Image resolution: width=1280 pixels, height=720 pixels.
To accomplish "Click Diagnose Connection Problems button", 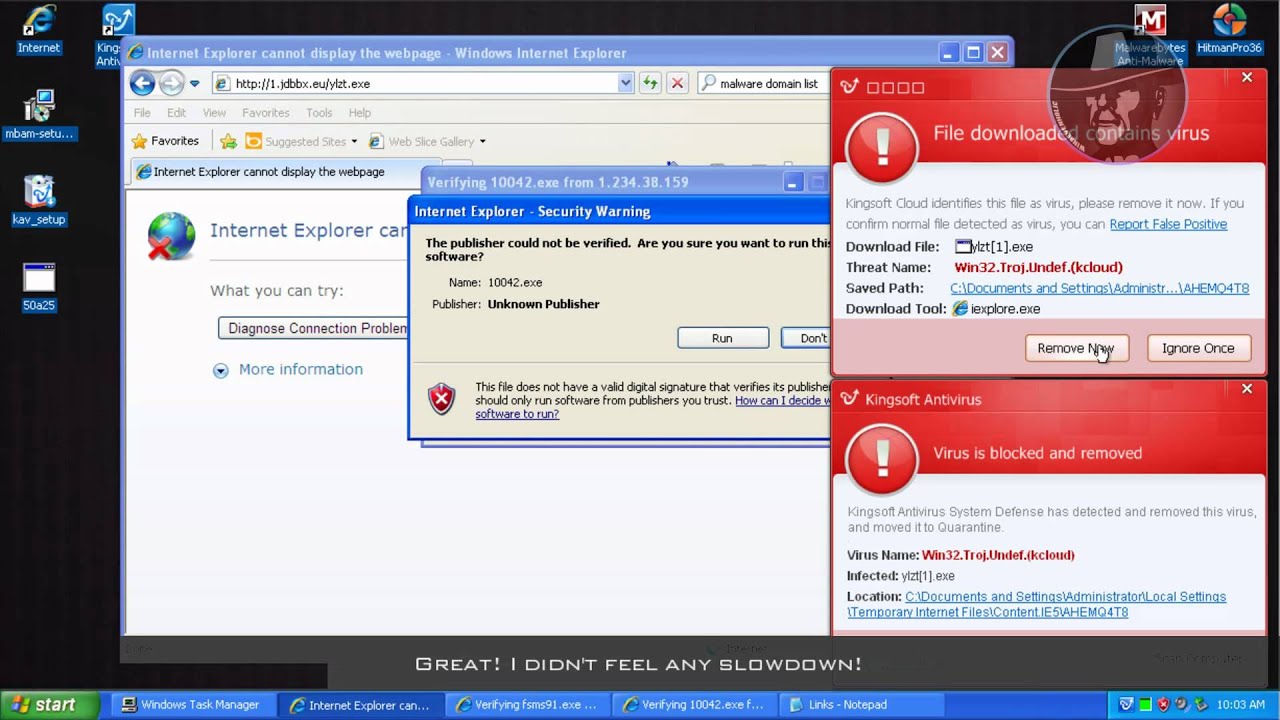I will [x=314, y=328].
